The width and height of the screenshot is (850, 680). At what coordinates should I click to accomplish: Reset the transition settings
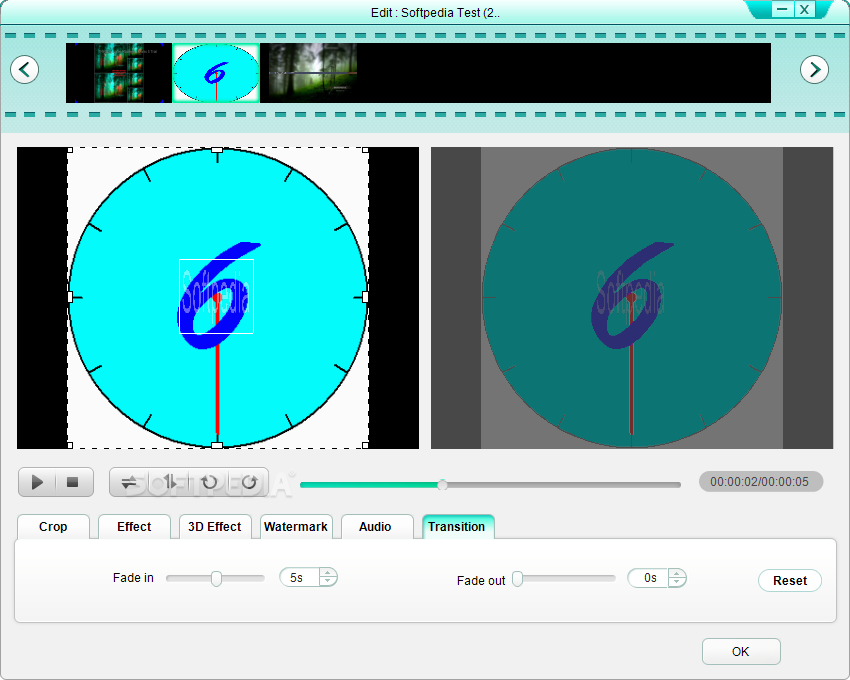(x=790, y=580)
